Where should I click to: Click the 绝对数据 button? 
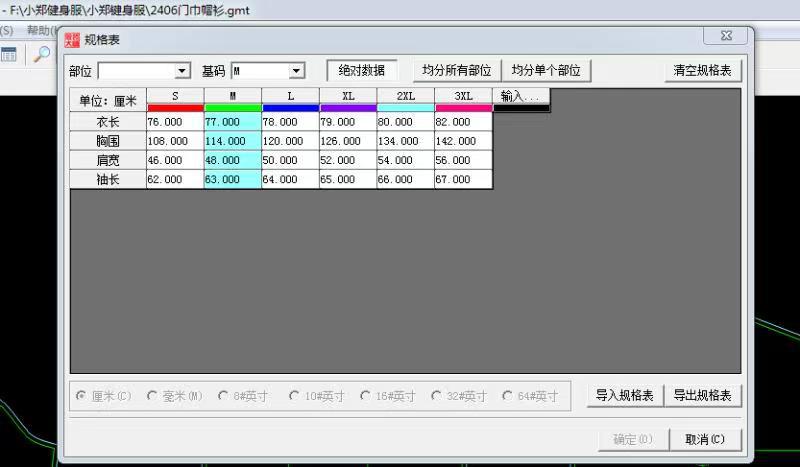(362, 70)
